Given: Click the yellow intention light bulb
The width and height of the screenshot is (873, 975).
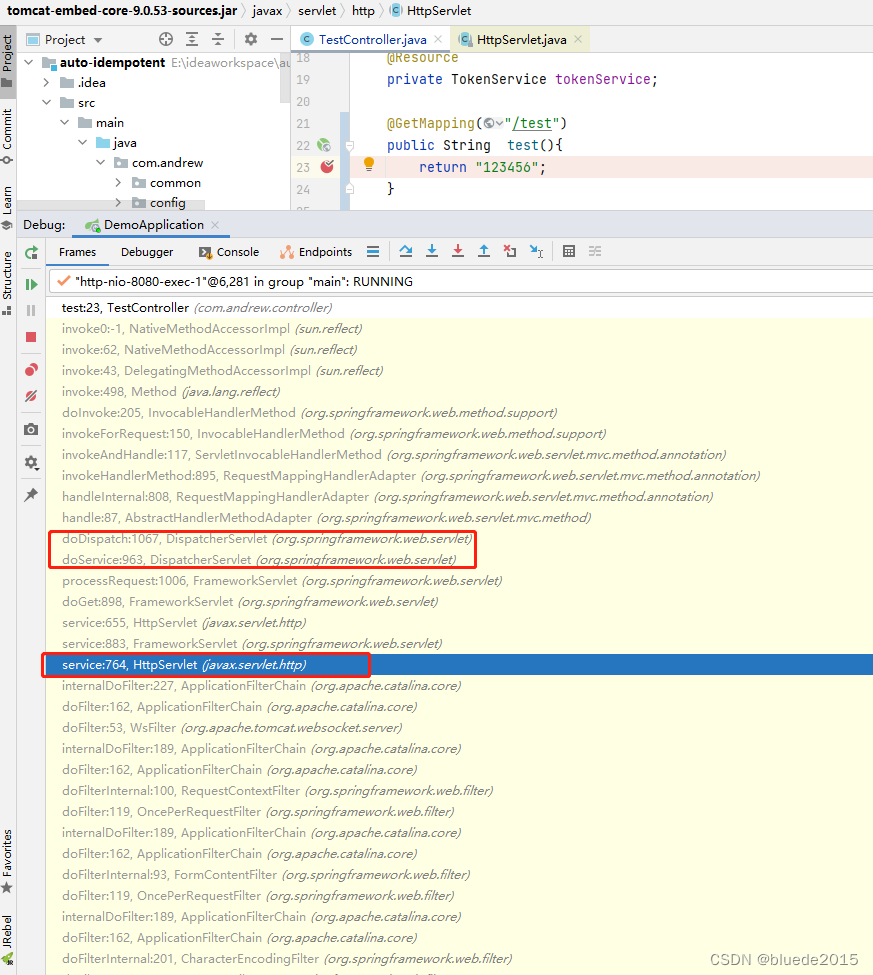Looking at the screenshot, I should [369, 164].
